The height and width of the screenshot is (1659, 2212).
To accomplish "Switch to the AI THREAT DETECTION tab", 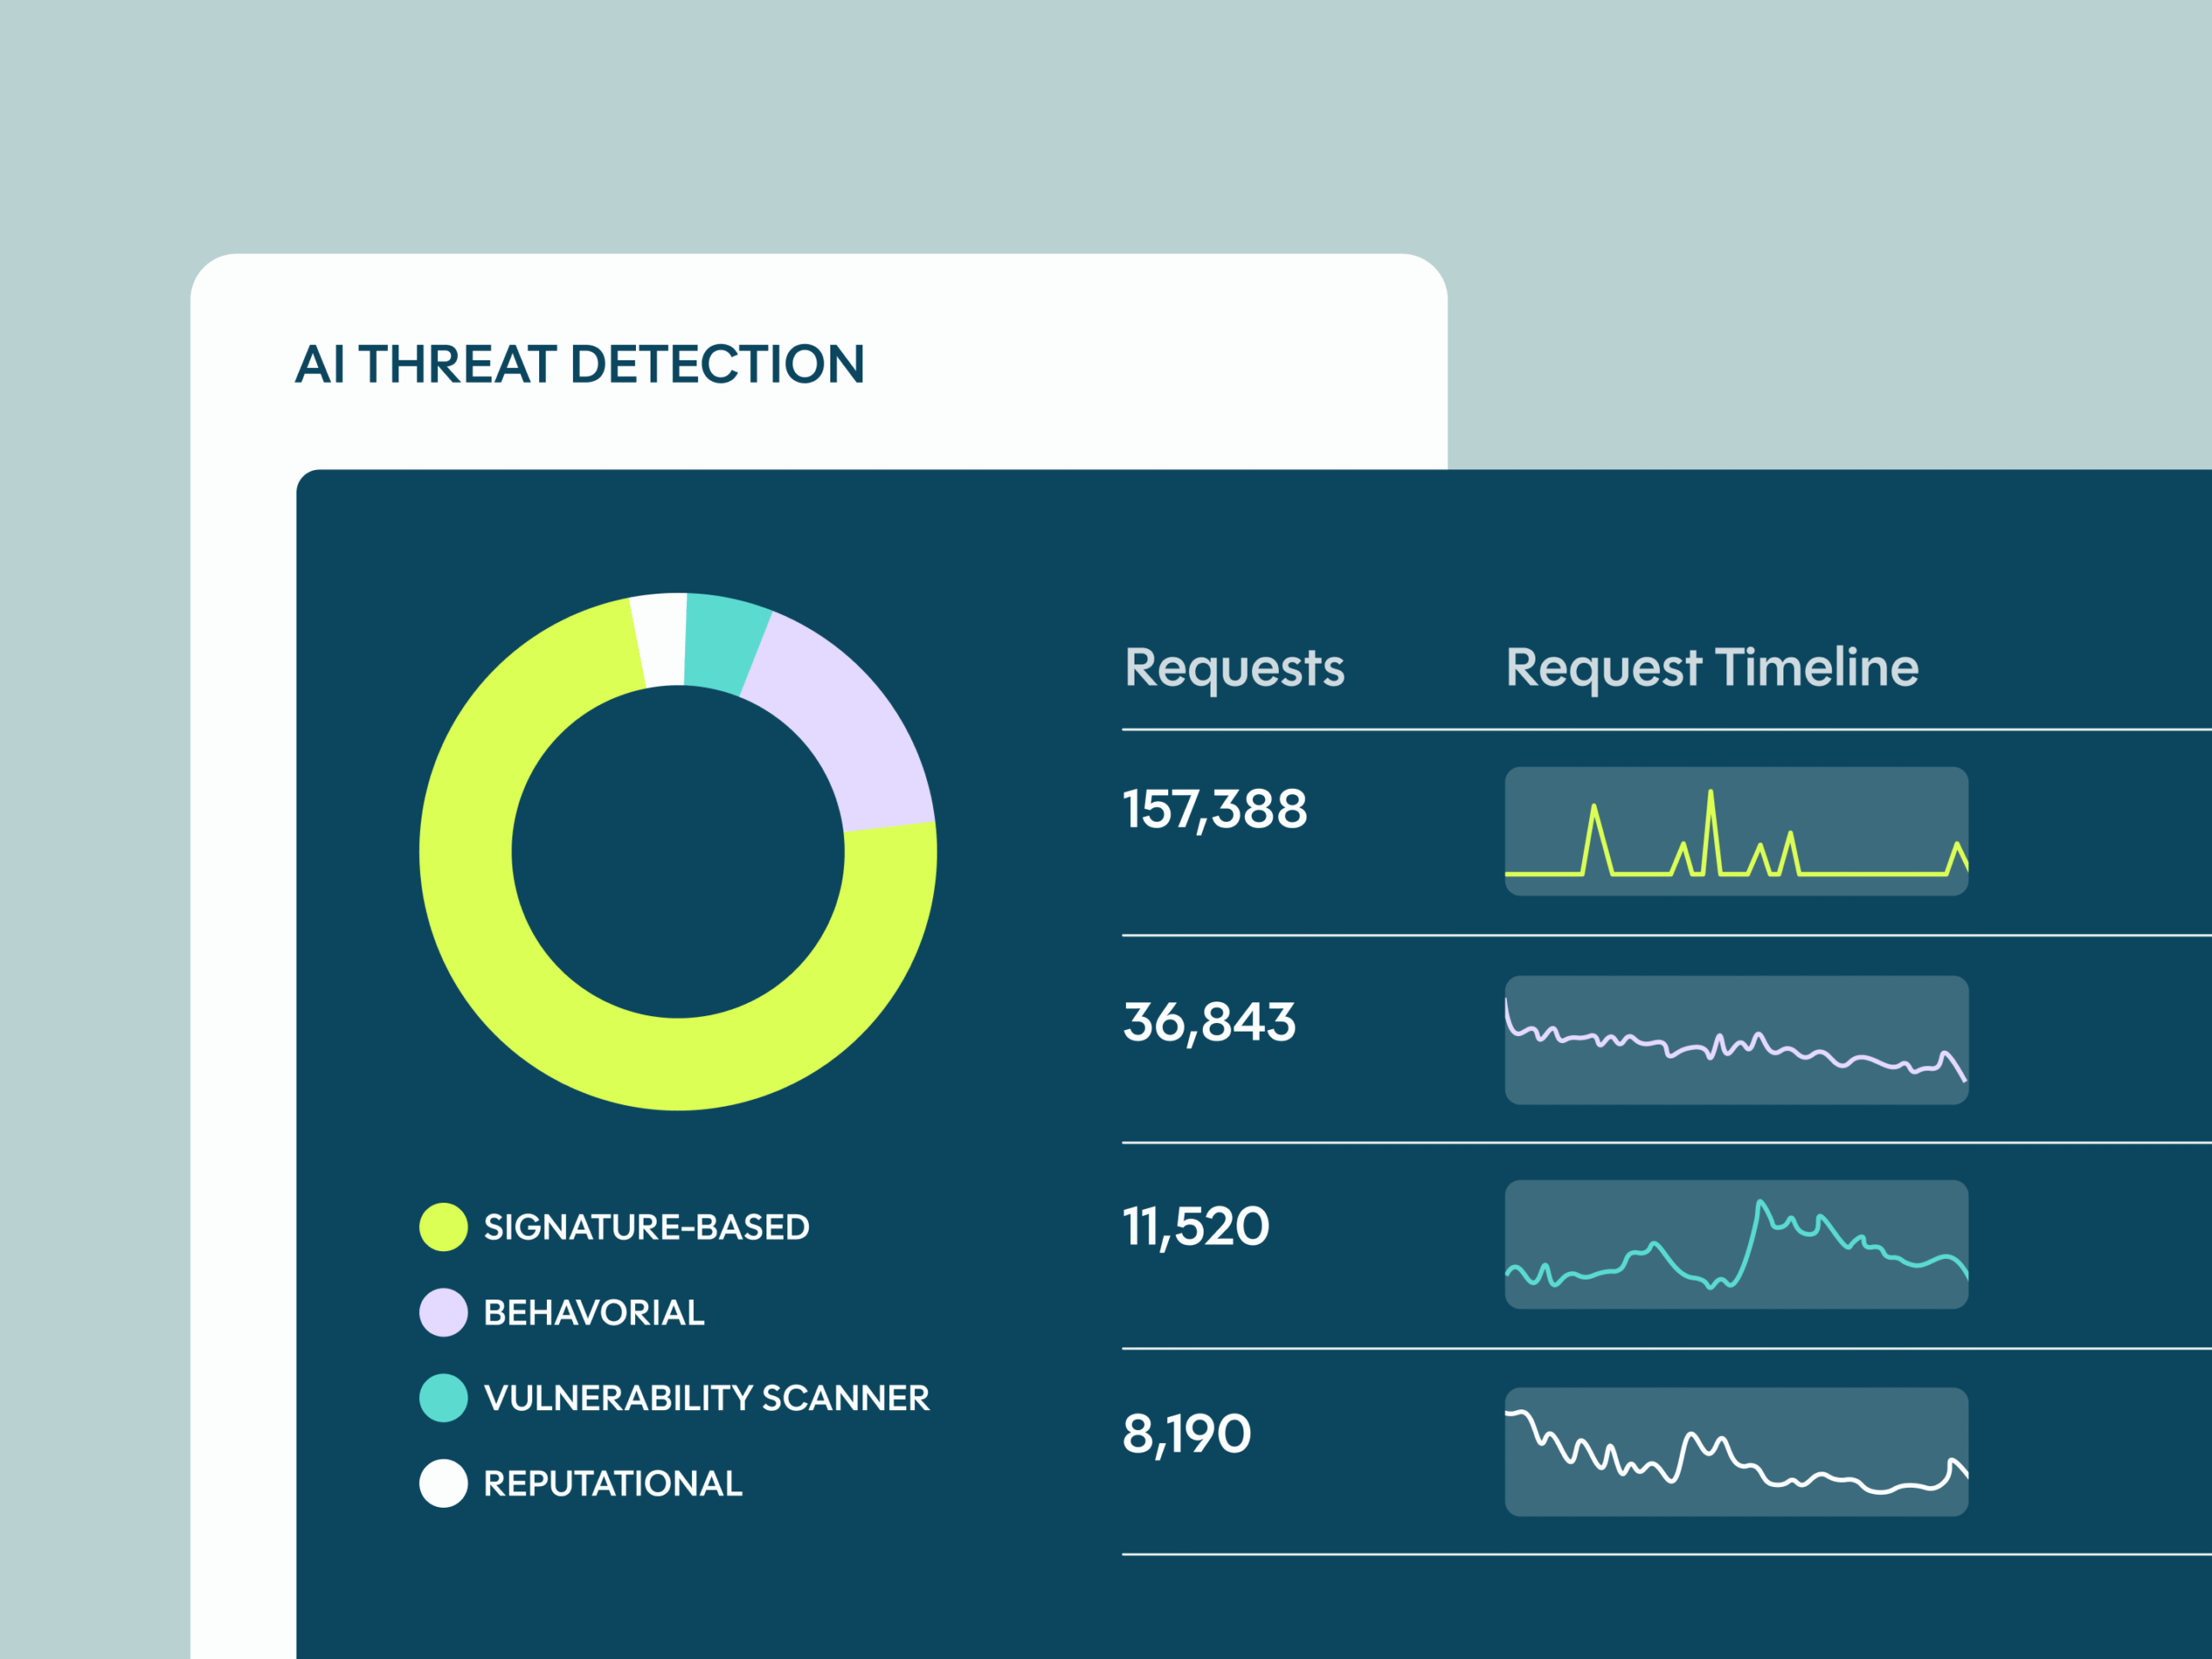I will [x=581, y=365].
